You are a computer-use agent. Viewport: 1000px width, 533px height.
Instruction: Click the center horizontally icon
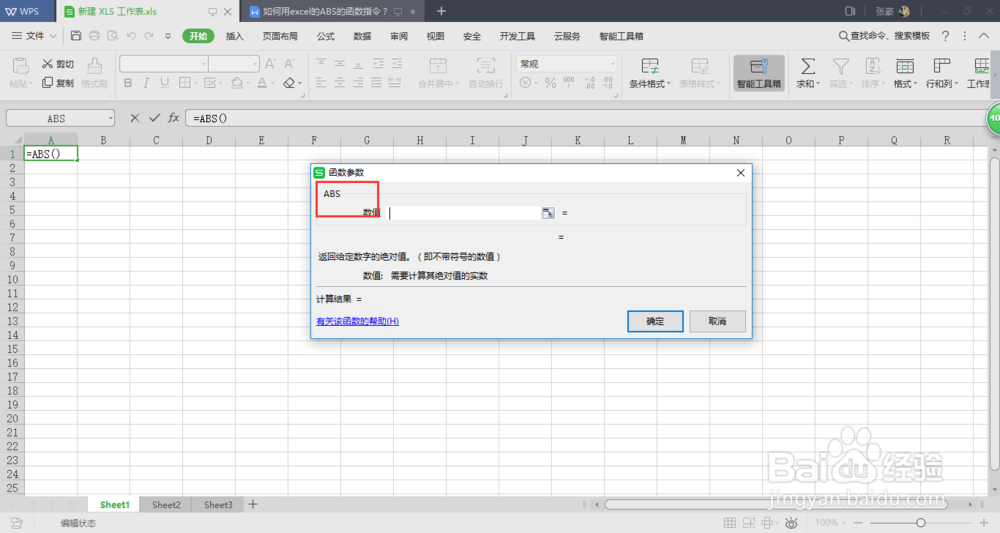pyautogui.click(x=339, y=83)
